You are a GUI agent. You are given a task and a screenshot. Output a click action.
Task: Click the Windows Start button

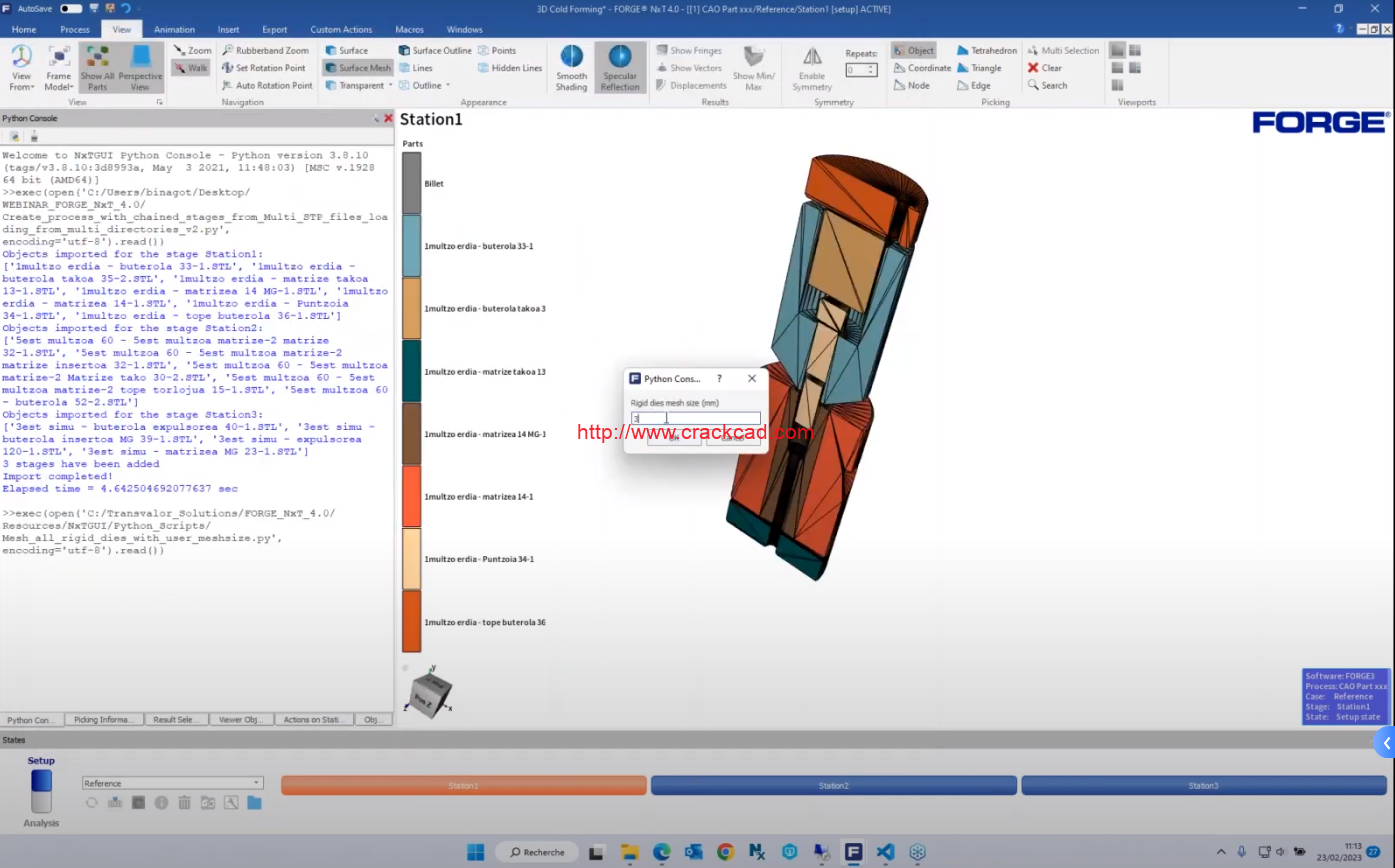tap(475, 852)
